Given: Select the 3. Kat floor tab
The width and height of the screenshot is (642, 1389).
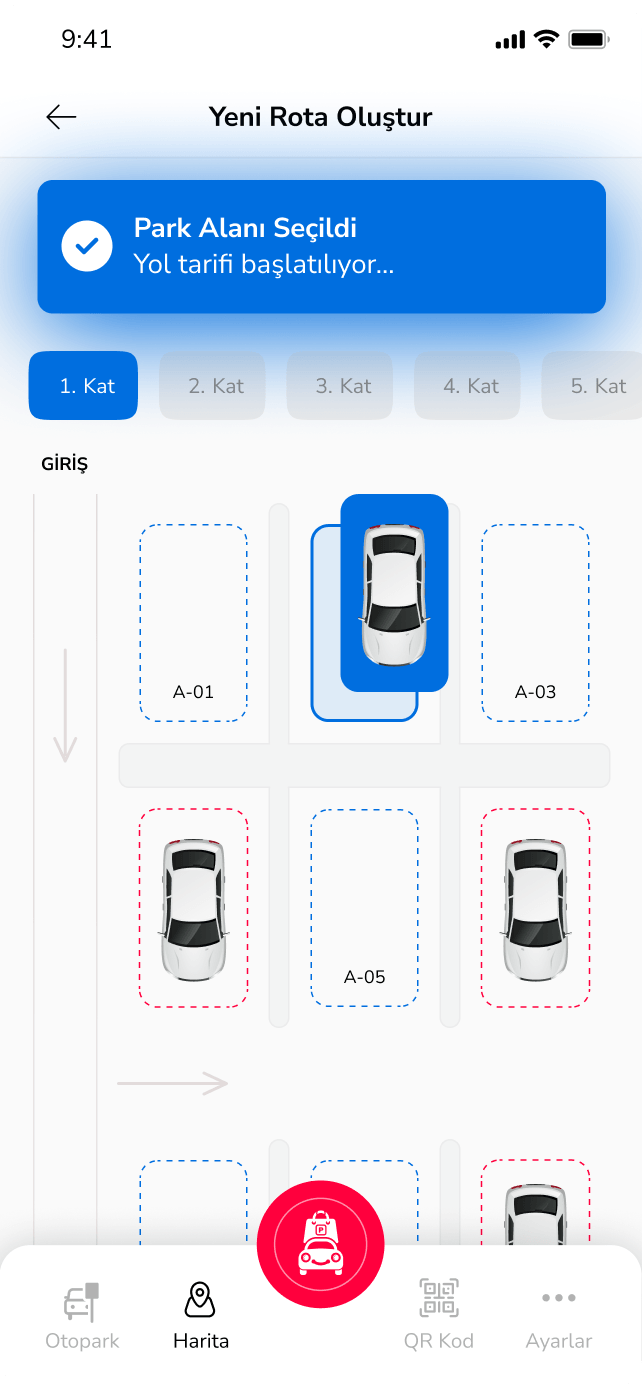Looking at the screenshot, I should [340, 385].
